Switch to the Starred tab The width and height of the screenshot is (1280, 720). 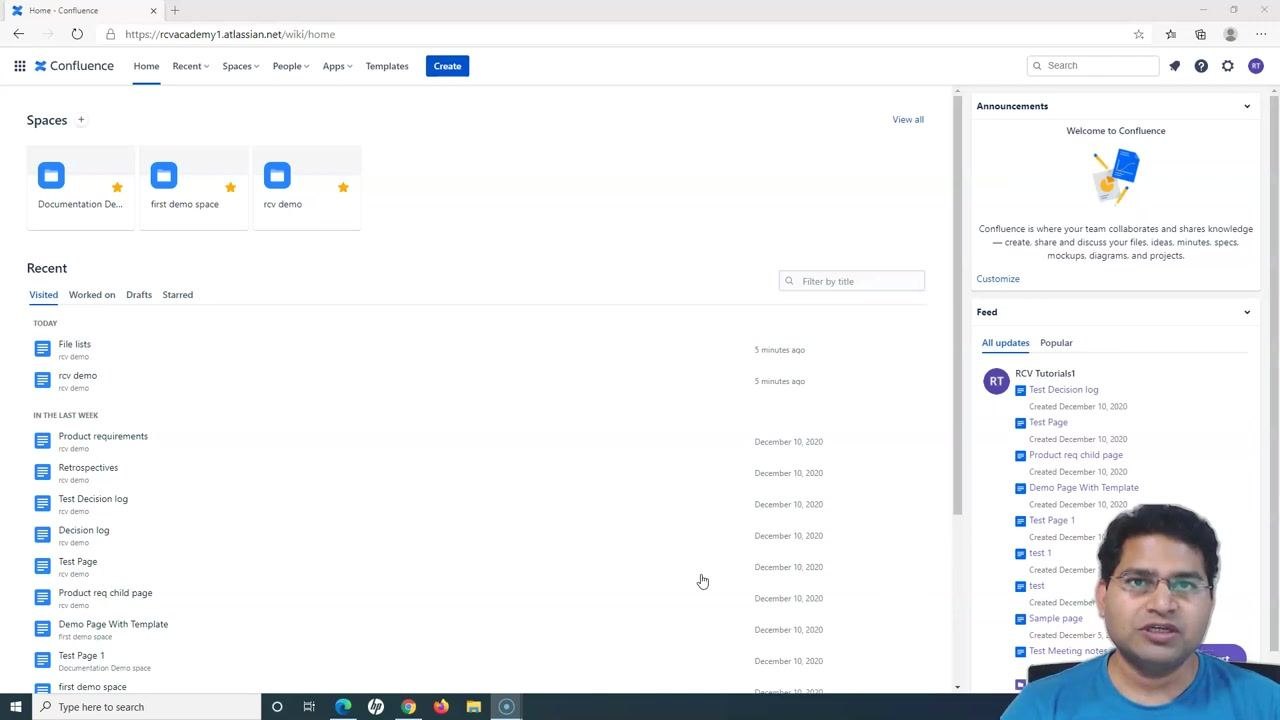[178, 295]
